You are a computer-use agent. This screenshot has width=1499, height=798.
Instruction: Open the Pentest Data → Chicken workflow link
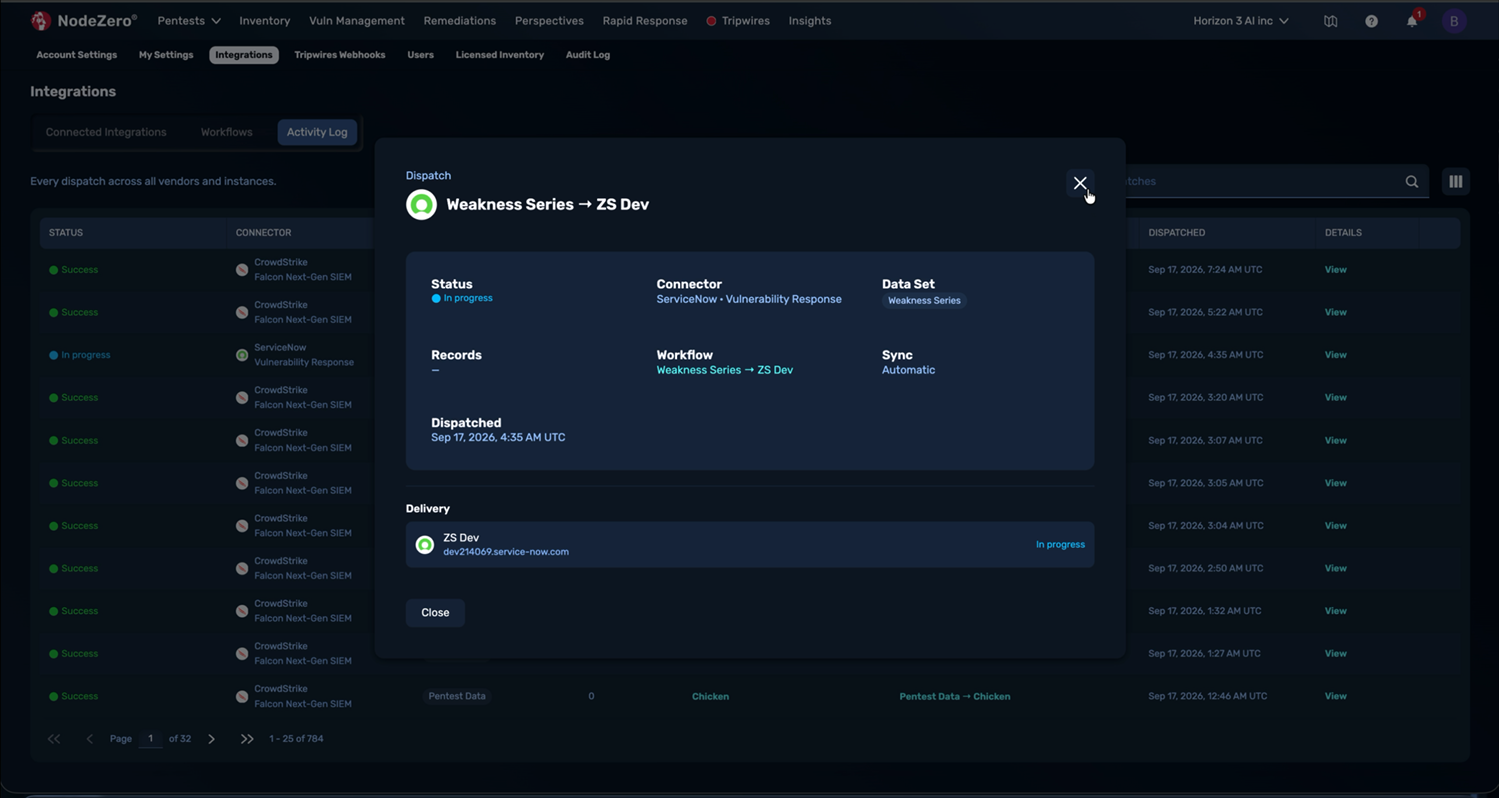pos(955,697)
